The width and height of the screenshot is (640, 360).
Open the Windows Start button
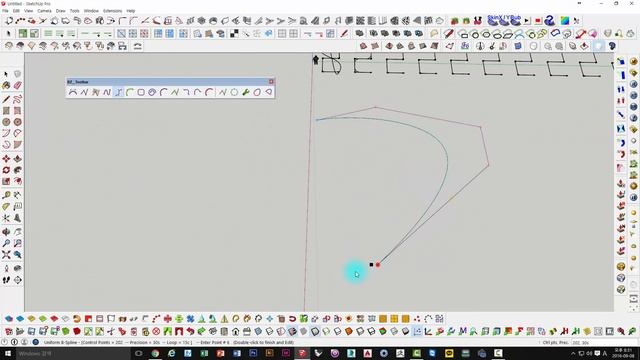click(x=7, y=353)
